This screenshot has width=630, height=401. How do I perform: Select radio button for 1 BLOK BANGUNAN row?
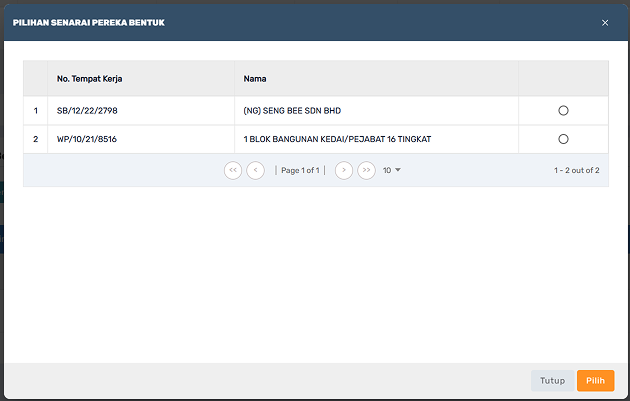pyautogui.click(x=563, y=139)
